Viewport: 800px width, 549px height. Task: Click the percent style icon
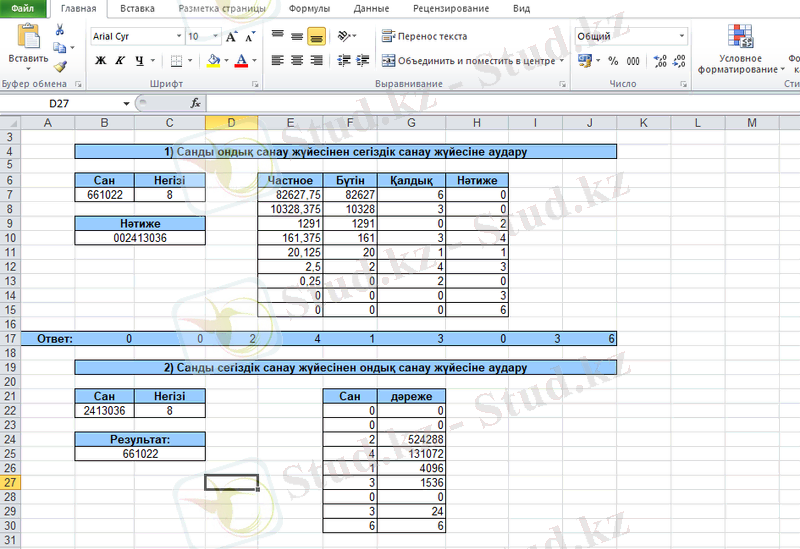[x=612, y=61]
